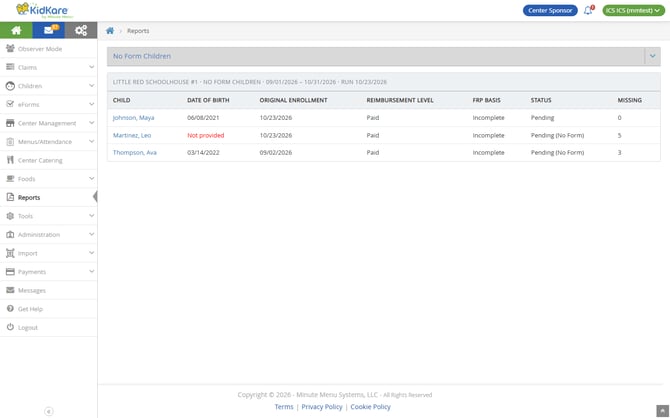Click the Foods sidebar icon

[x=10, y=179]
